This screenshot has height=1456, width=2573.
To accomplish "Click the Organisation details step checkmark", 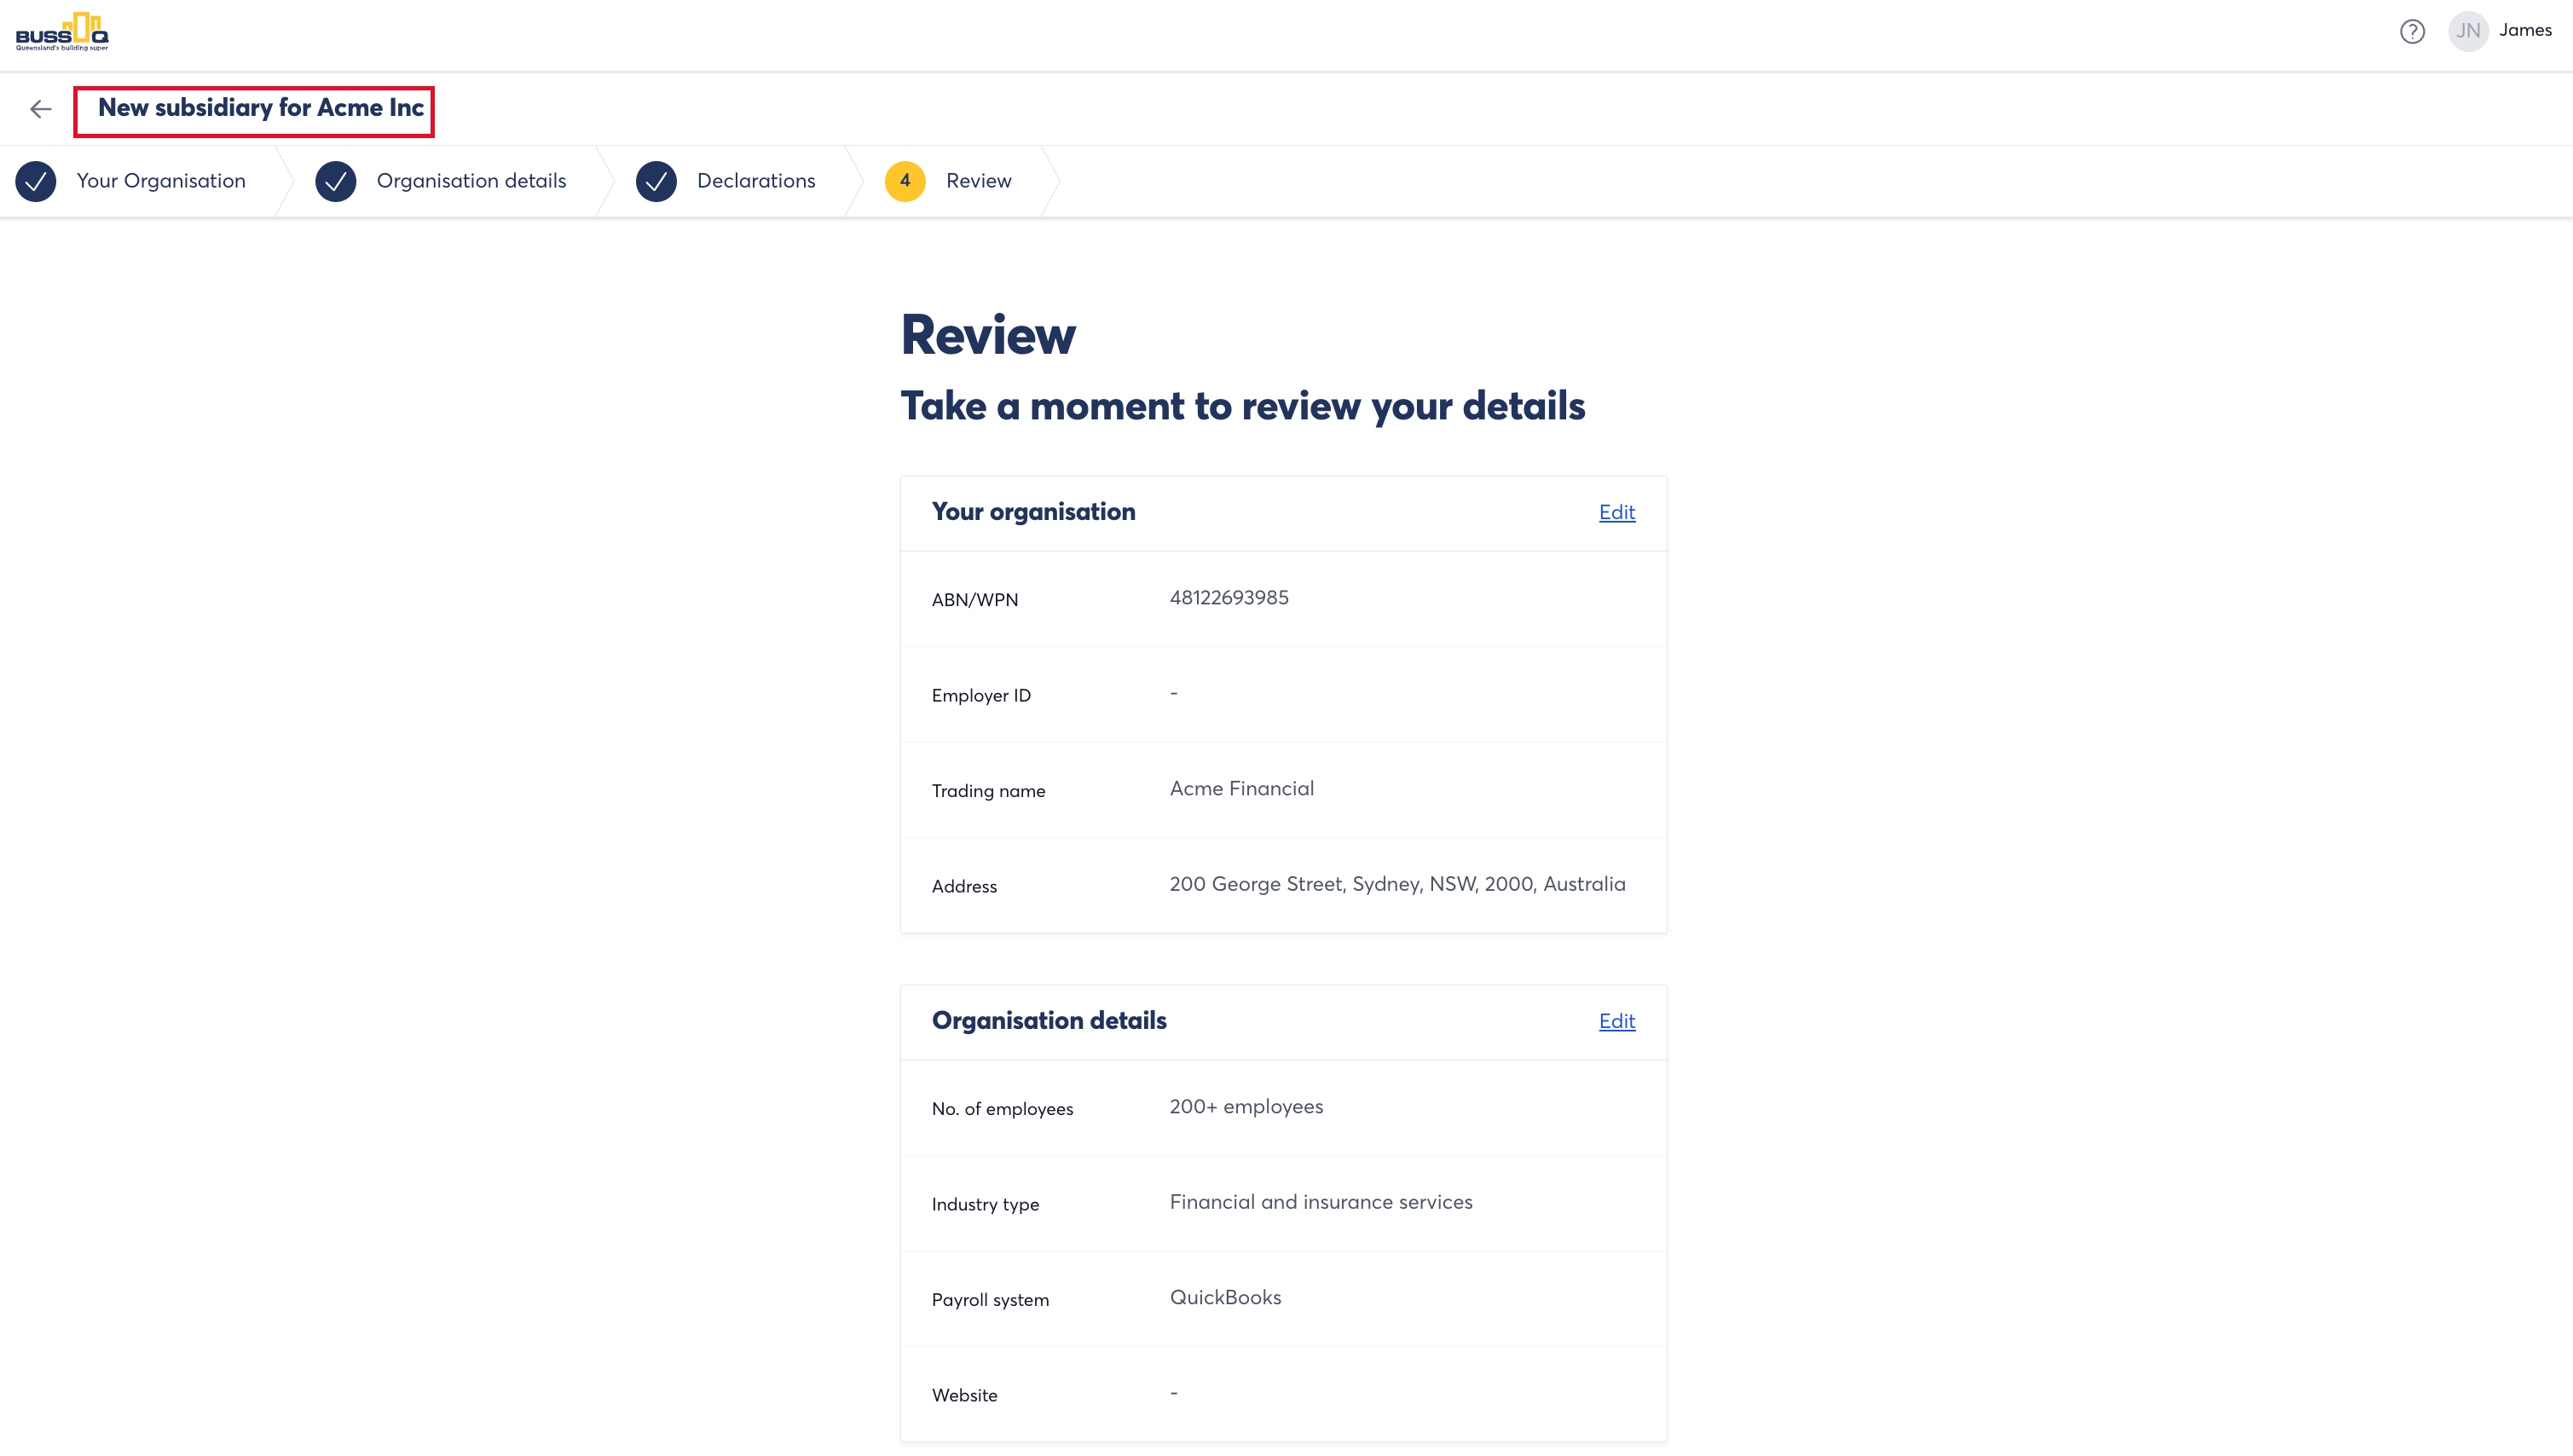I will coord(336,181).
